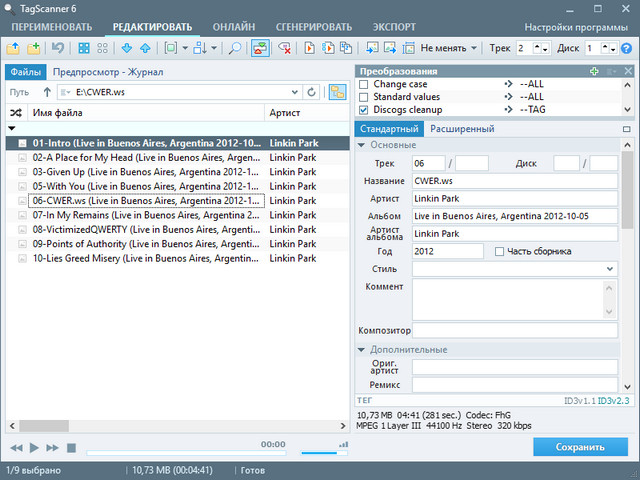This screenshot has height=480, width=640.
Task: Click the refresh icon beside the path field
Action: [312, 92]
